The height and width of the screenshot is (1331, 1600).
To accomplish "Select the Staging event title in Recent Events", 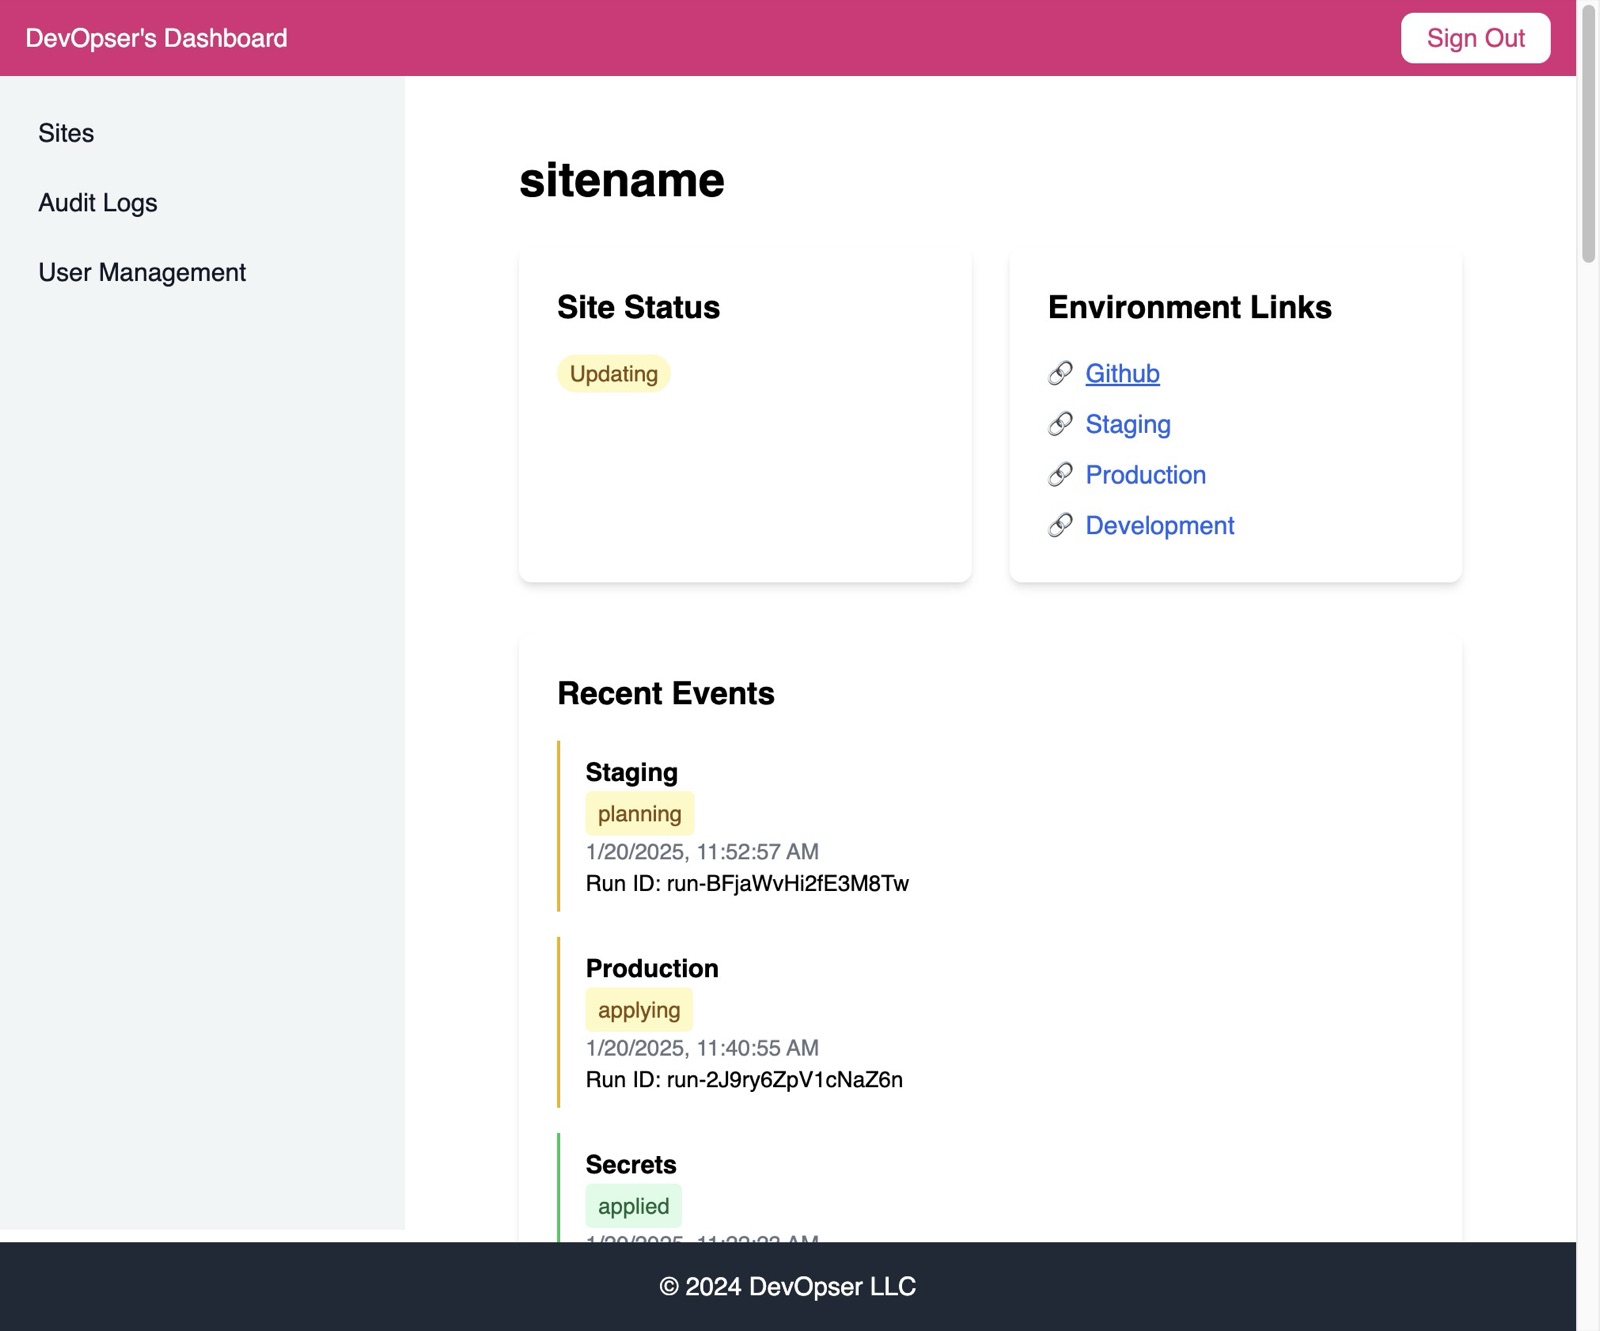I will (631, 772).
